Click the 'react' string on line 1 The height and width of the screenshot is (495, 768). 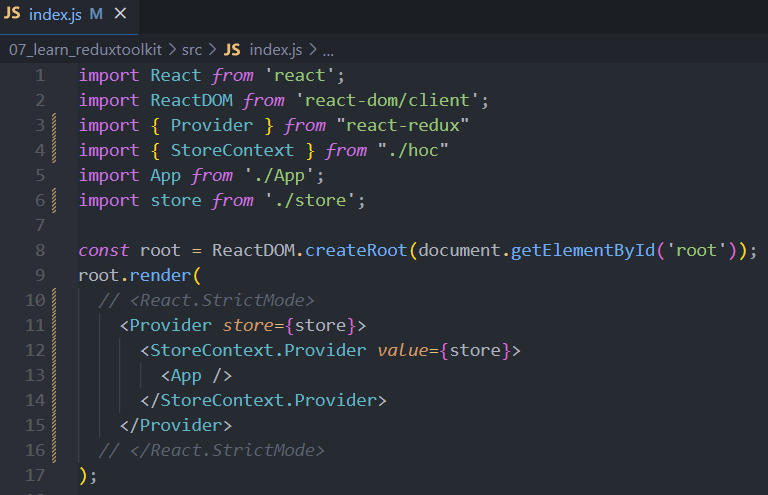pos(299,75)
